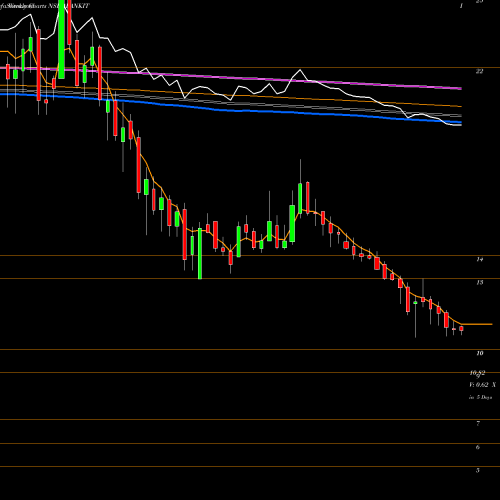Screen dimensions: 500x500
Task: Click the price axis label 6
Action: pos(478,447)
